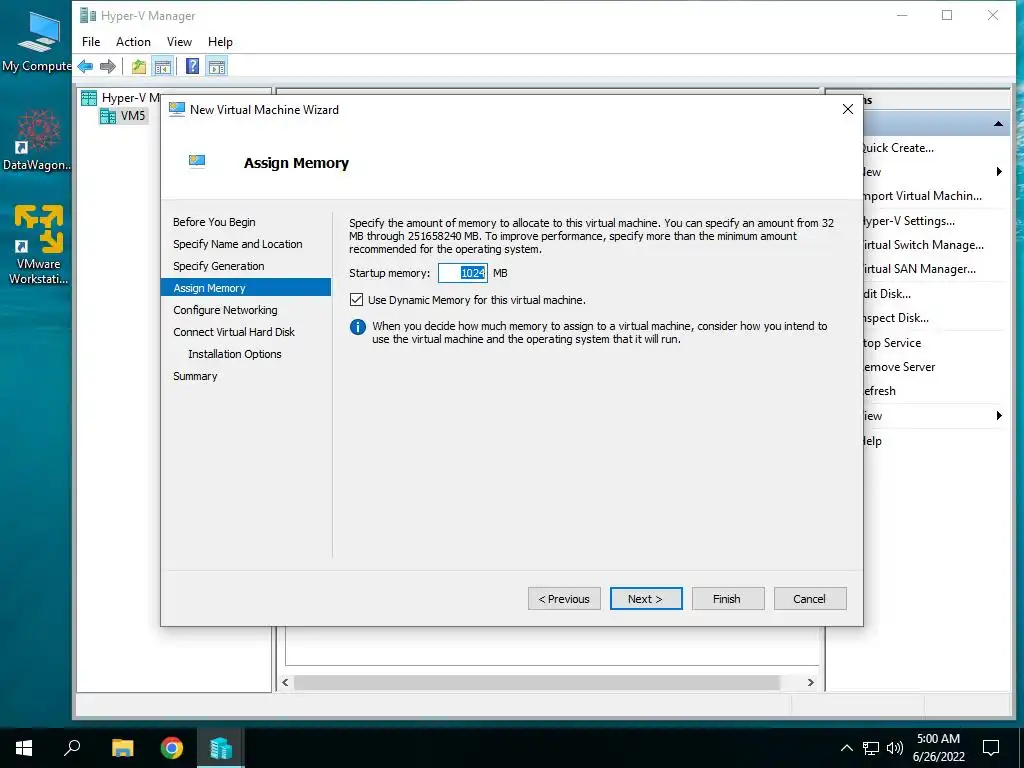Launch Google Chrome from taskbar
The width and height of the screenshot is (1024, 768).
[x=172, y=748]
